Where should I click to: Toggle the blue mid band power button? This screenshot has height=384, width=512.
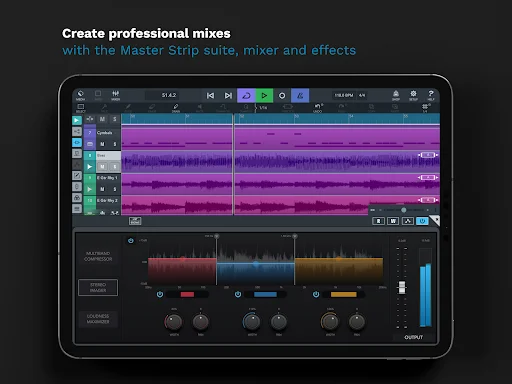[x=238, y=294]
